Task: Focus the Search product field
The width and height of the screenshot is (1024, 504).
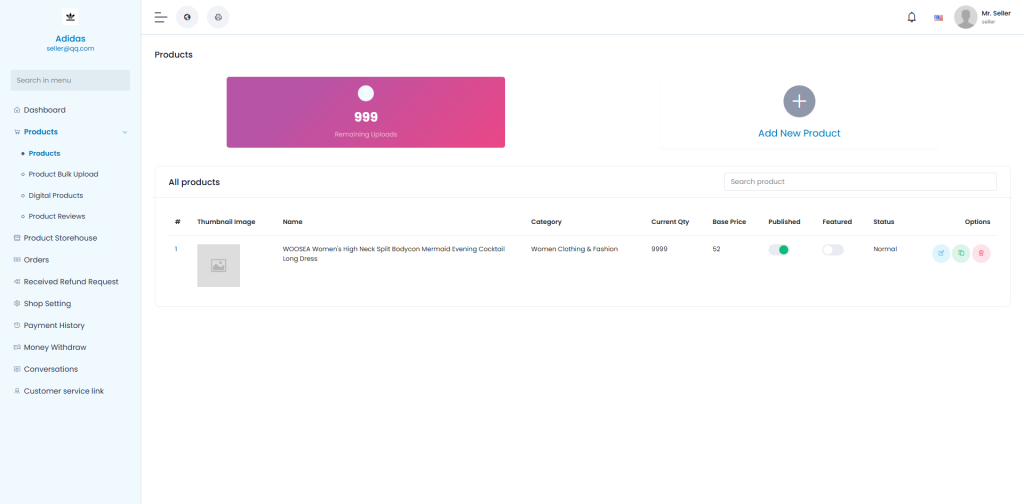Action: [x=860, y=181]
